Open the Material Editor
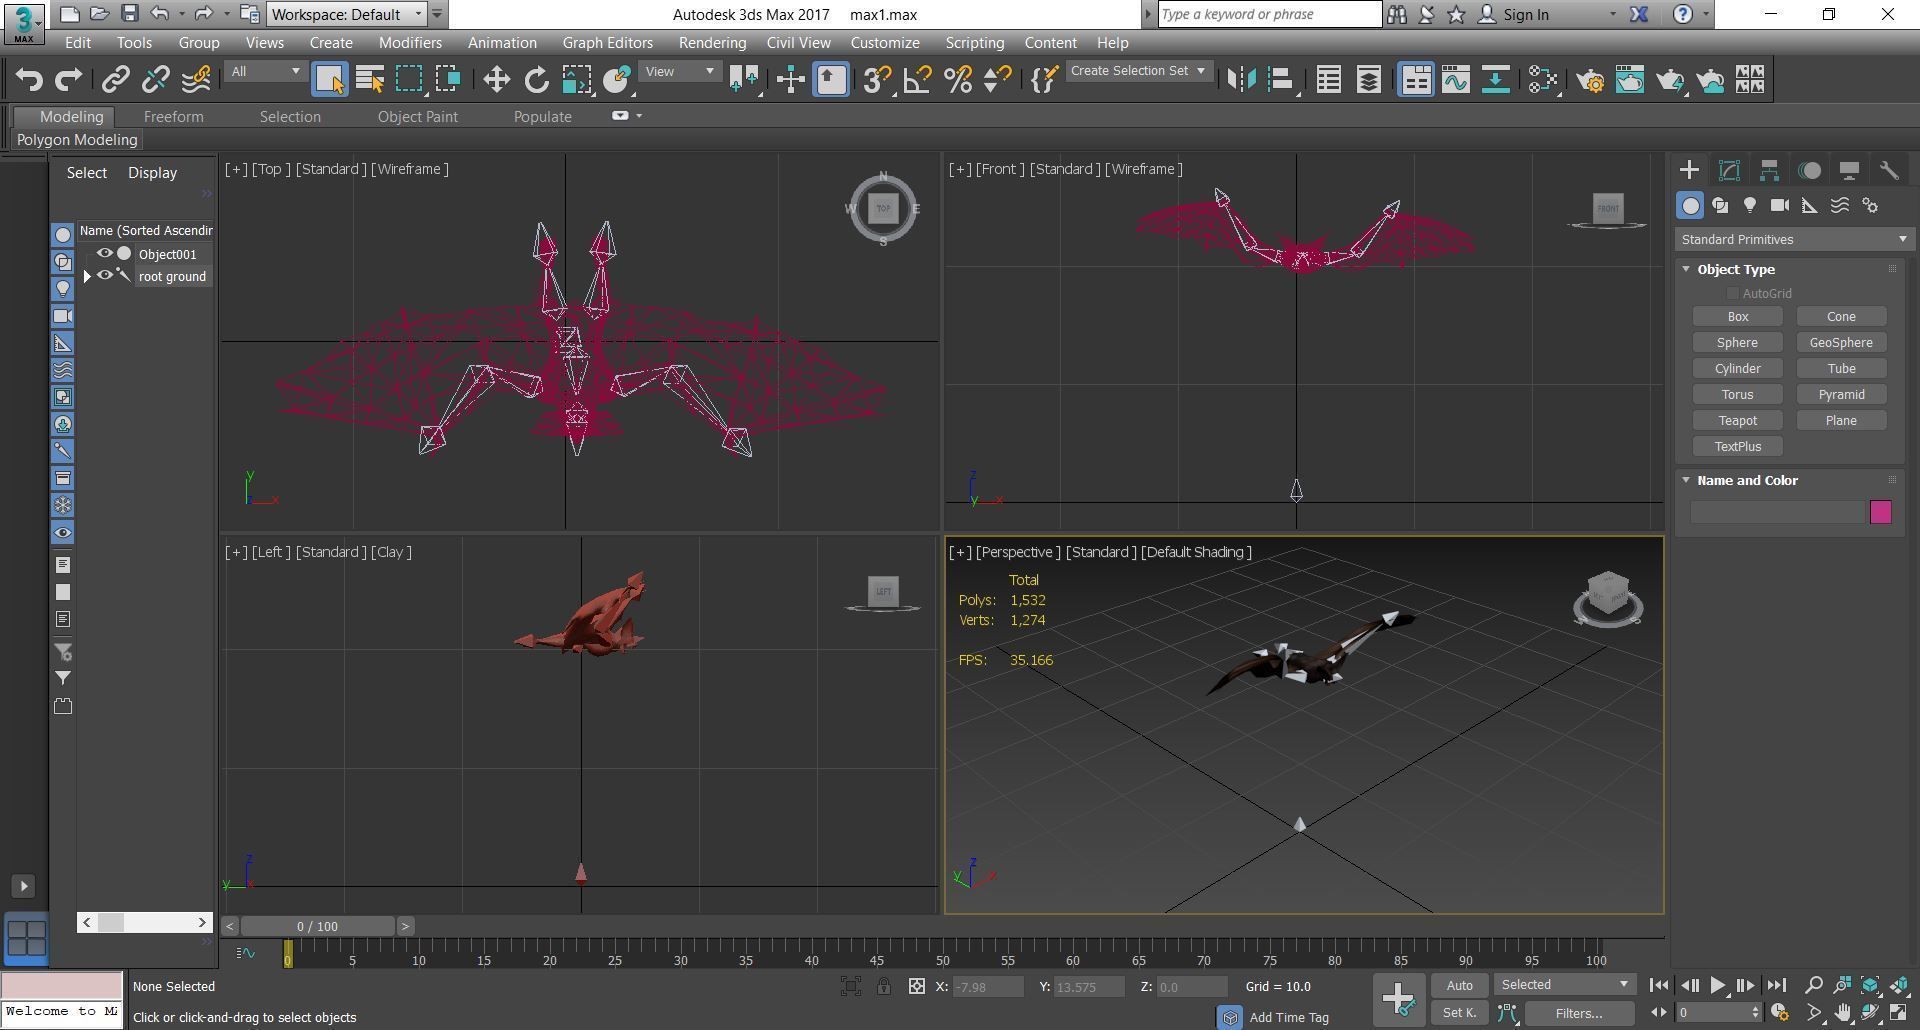 (1543, 80)
